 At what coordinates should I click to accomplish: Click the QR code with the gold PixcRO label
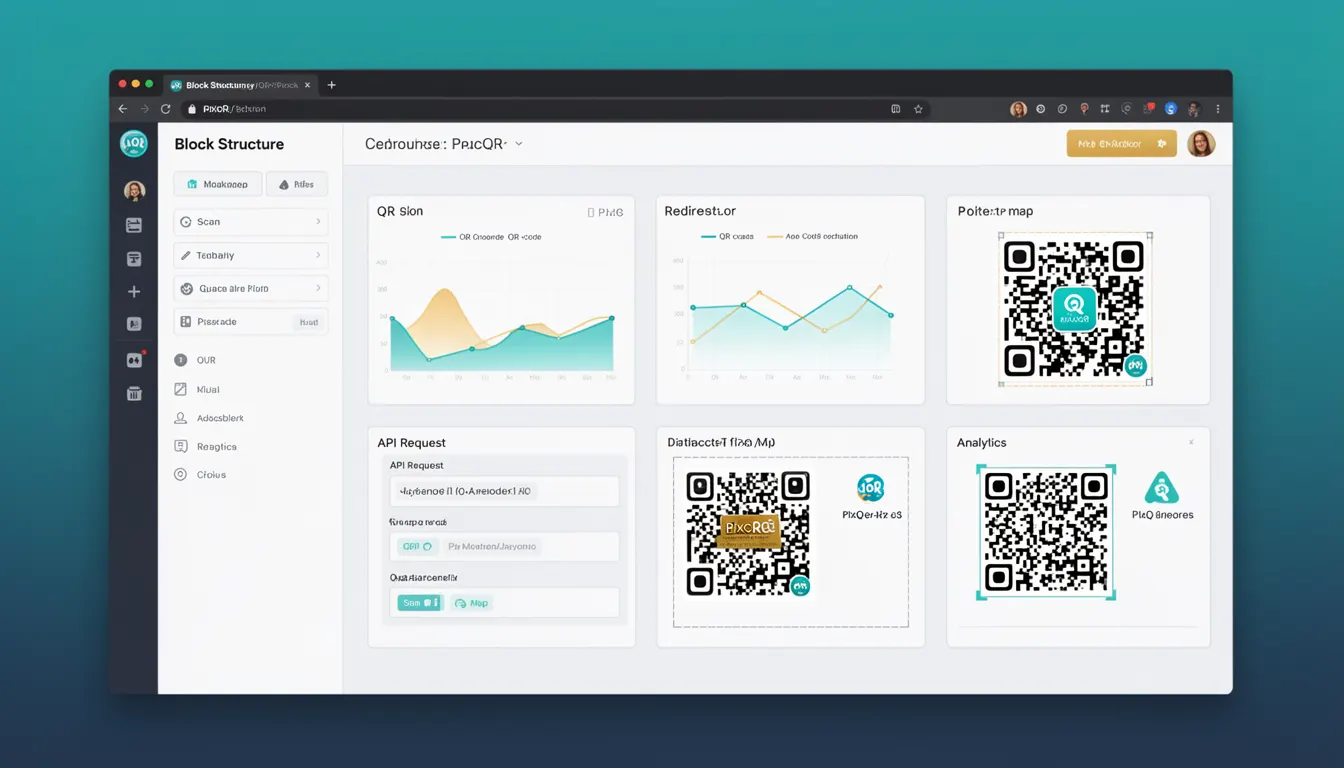(x=748, y=533)
